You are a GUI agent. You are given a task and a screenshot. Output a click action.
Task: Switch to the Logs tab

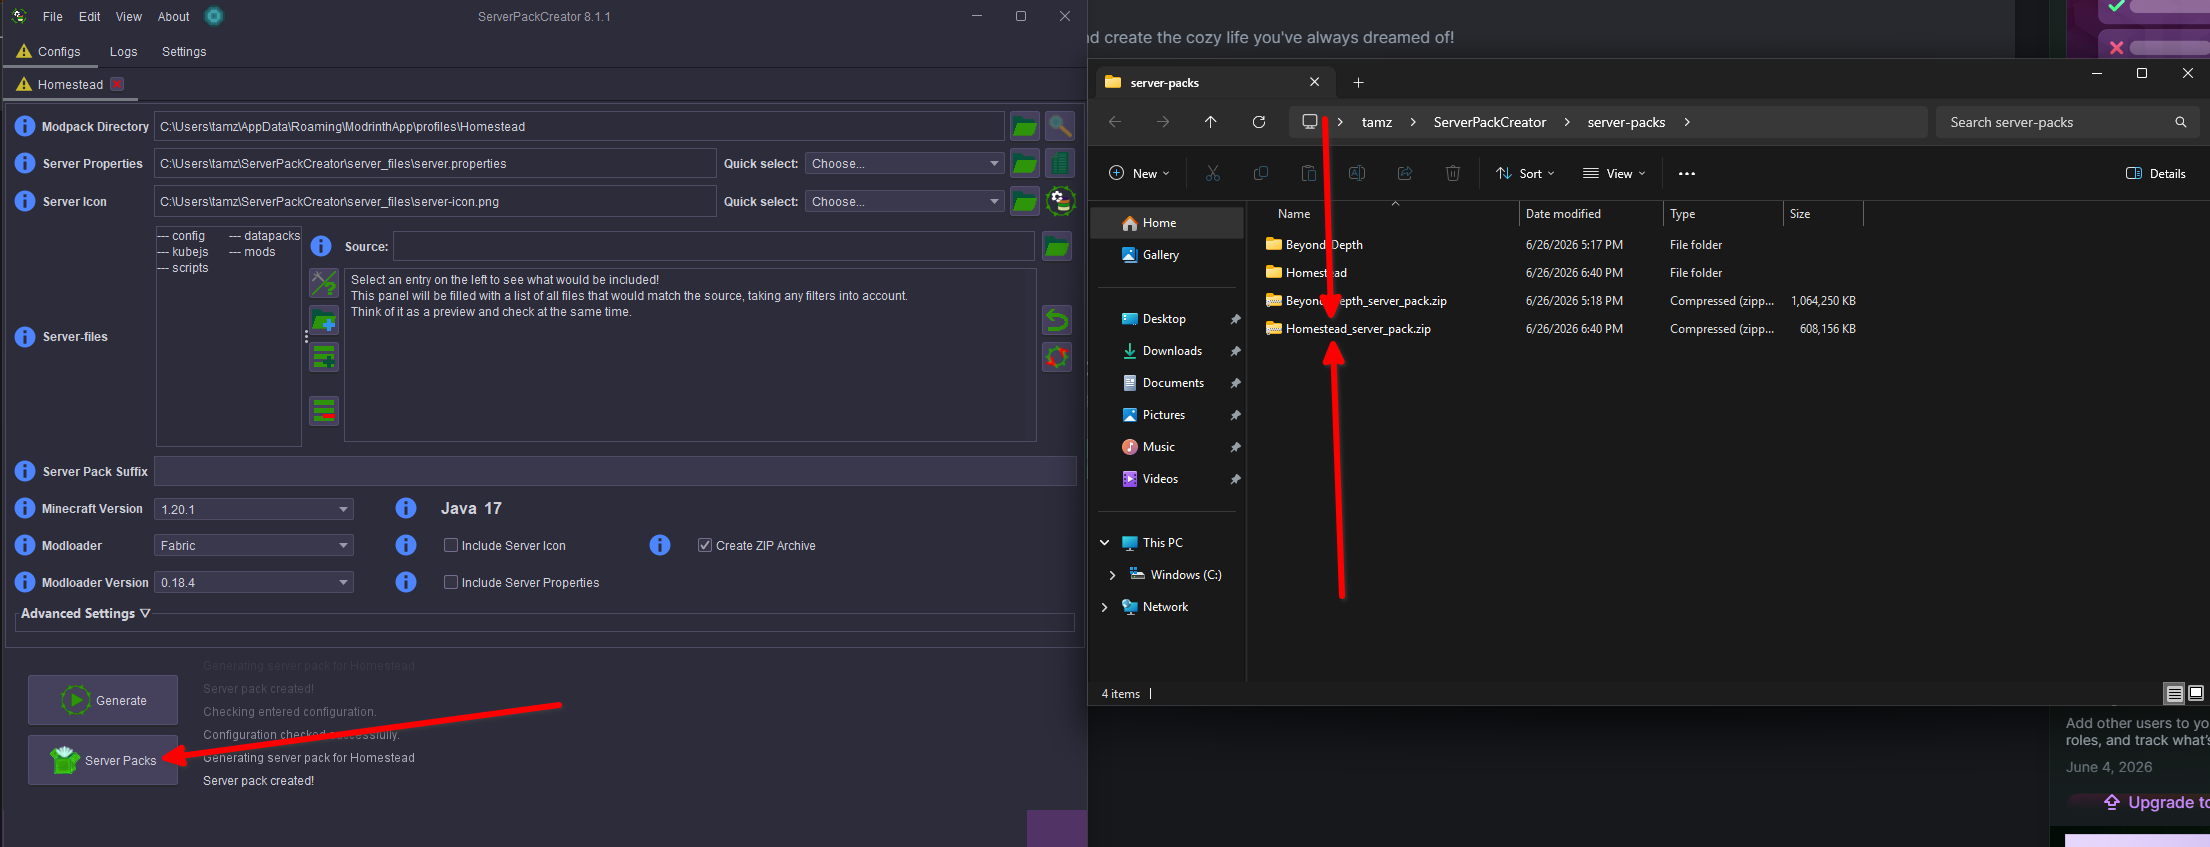123,51
